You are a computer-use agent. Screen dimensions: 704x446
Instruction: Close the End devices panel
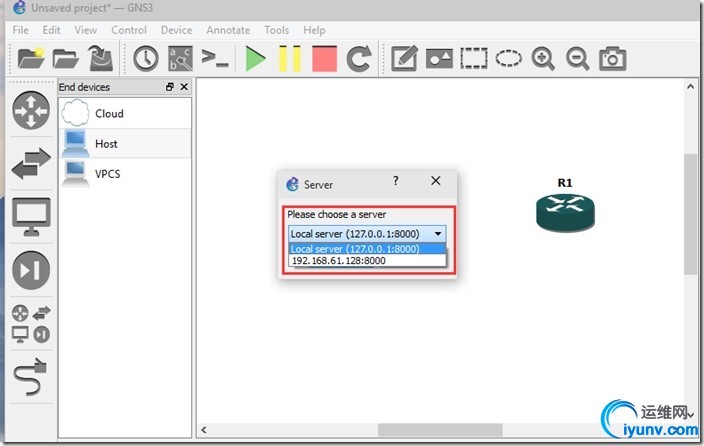coord(184,87)
